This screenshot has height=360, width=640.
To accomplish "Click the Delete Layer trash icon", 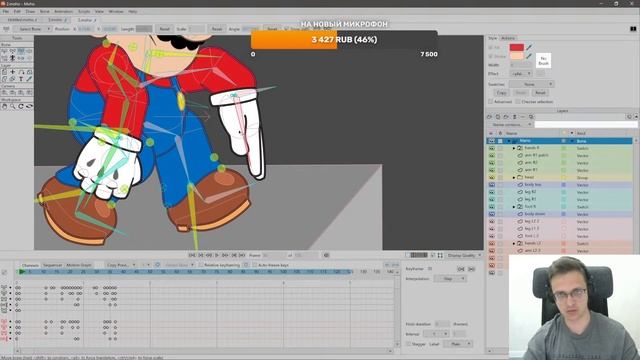I will [x=515, y=117].
